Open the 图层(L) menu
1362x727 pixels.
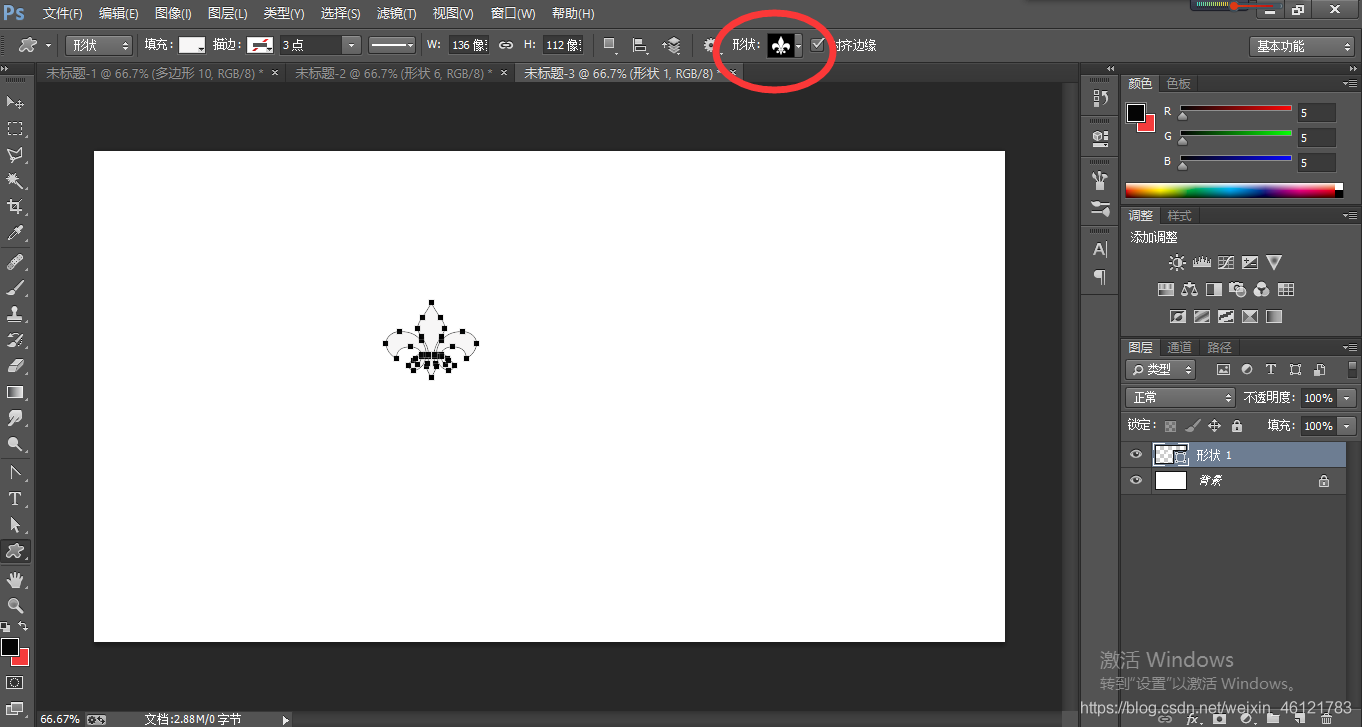tap(227, 14)
